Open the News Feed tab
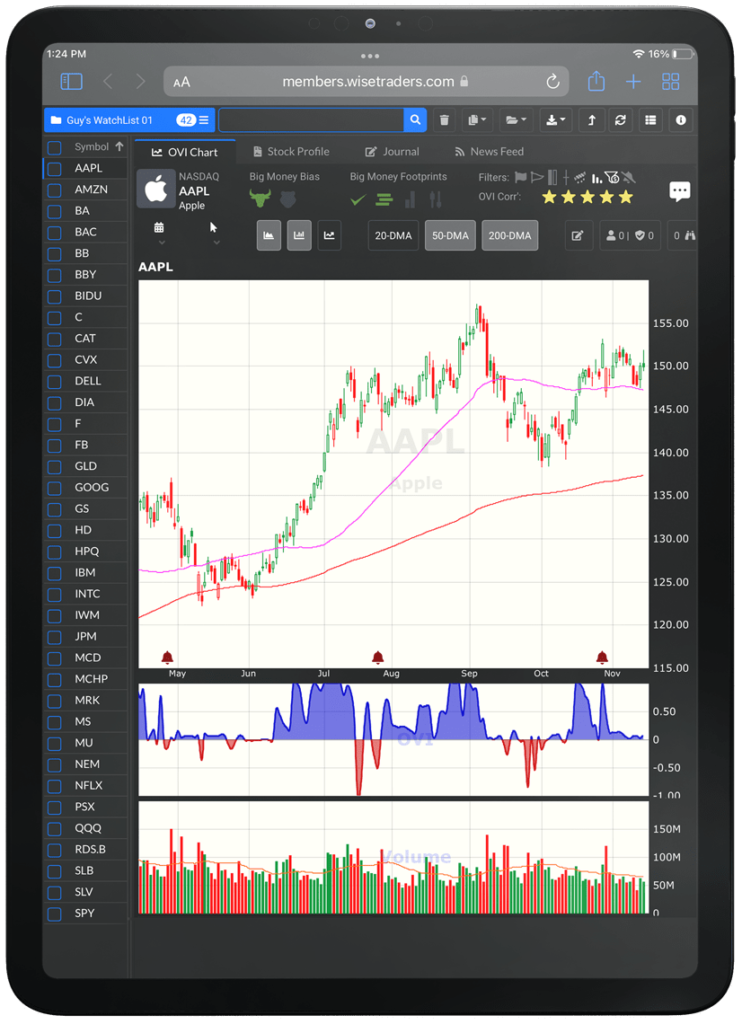The height and width of the screenshot is (1024, 742). click(x=489, y=152)
